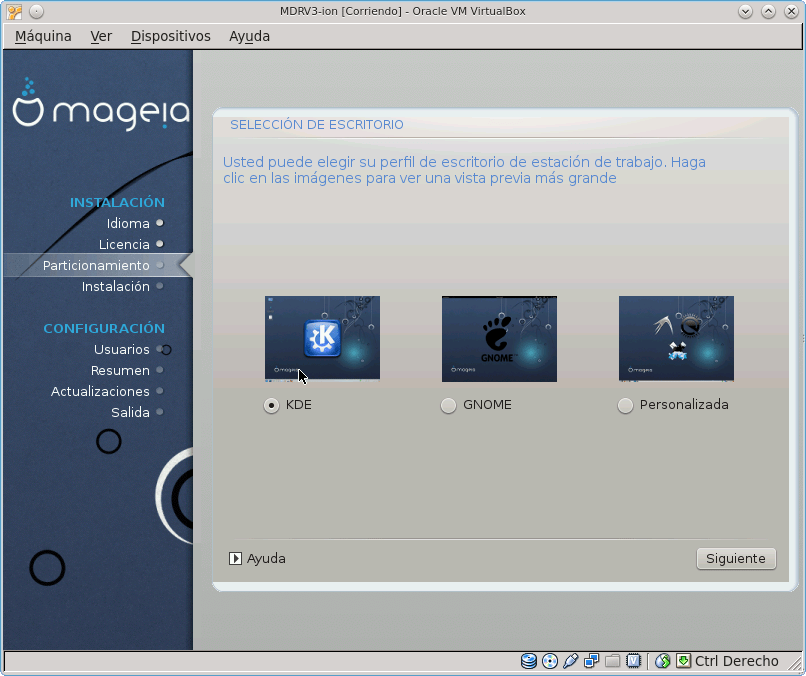Screen dimensions: 806x676
Task: Select the KDE desktop radio button
Action: [271, 405]
